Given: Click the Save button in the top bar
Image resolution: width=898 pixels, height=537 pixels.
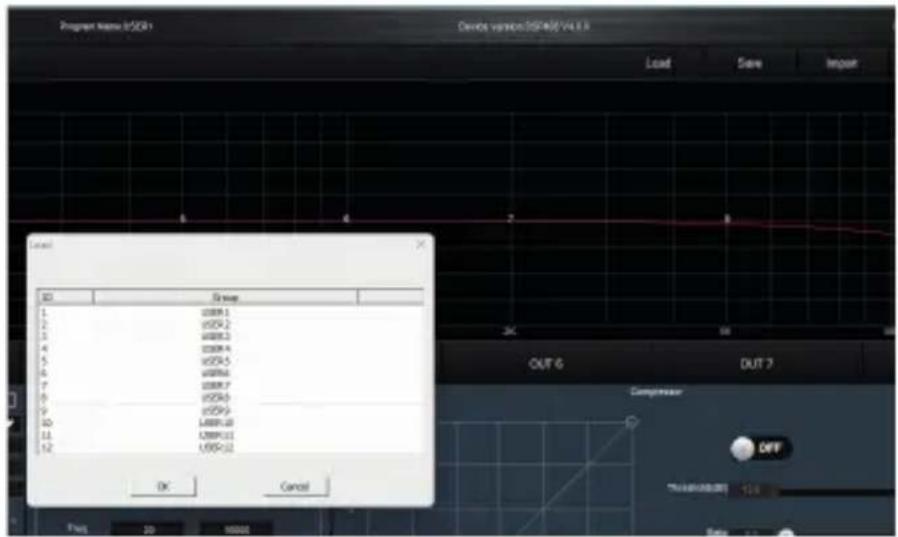Looking at the screenshot, I should click(x=749, y=64).
